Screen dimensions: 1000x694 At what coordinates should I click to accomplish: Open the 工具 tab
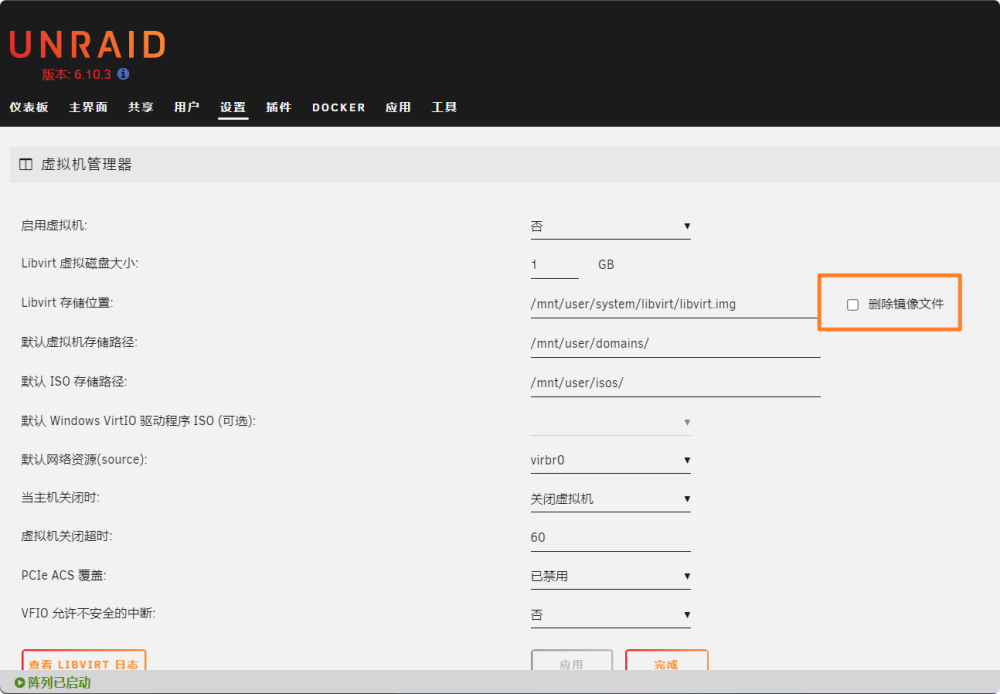pyautogui.click(x=444, y=107)
